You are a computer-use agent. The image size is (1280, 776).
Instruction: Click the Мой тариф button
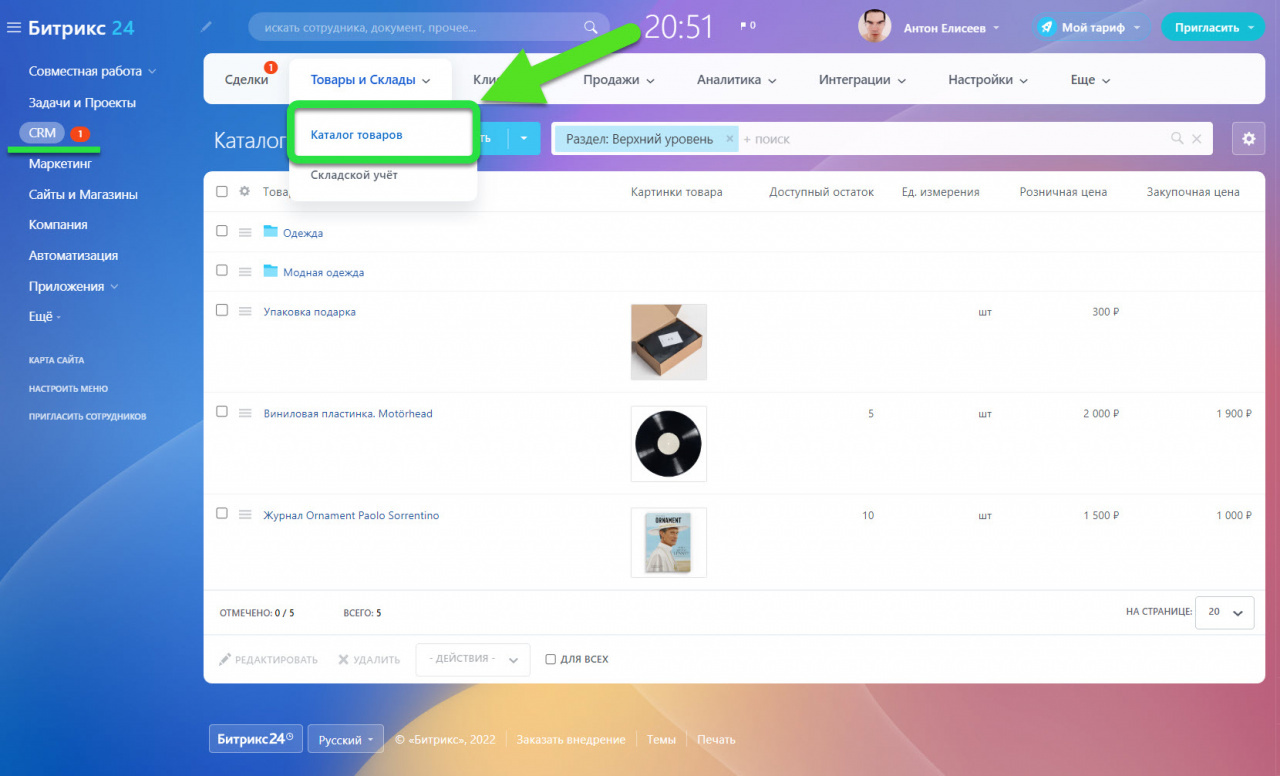[x=1091, y=28]
